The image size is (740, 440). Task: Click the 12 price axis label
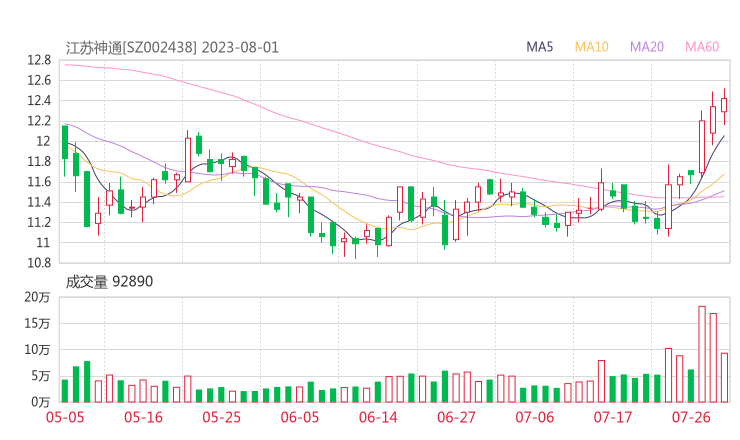click(43, 141)
